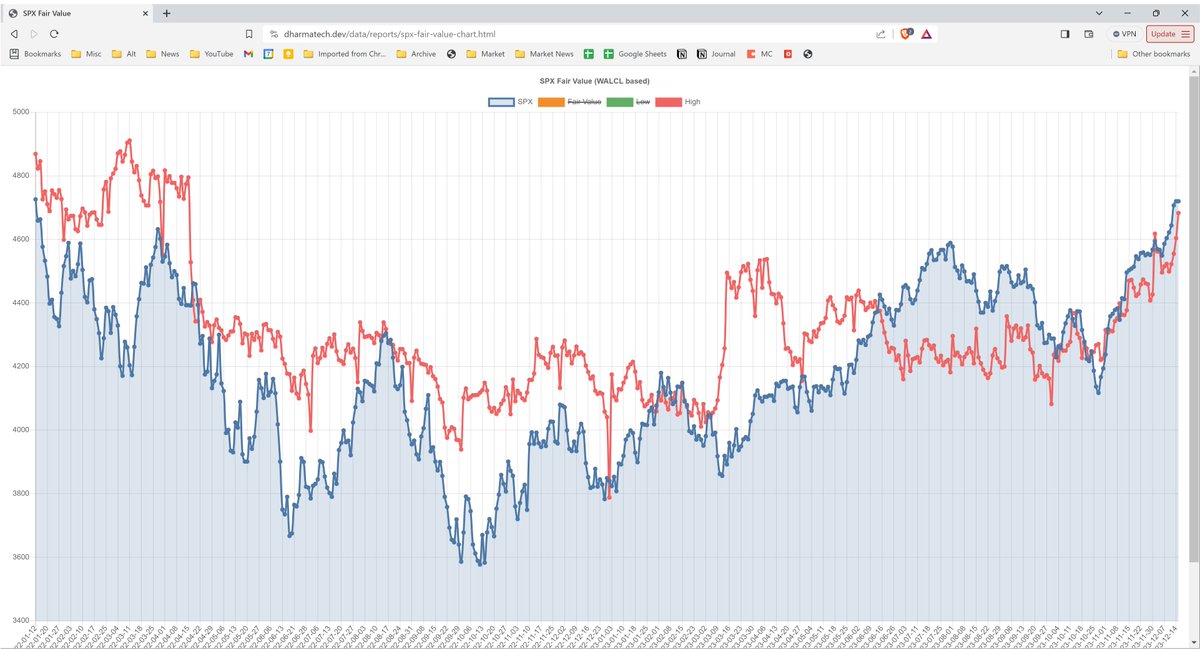The image size is (1200, 649).
Task: Click the browser forward arrow
Action: point(34,34)
